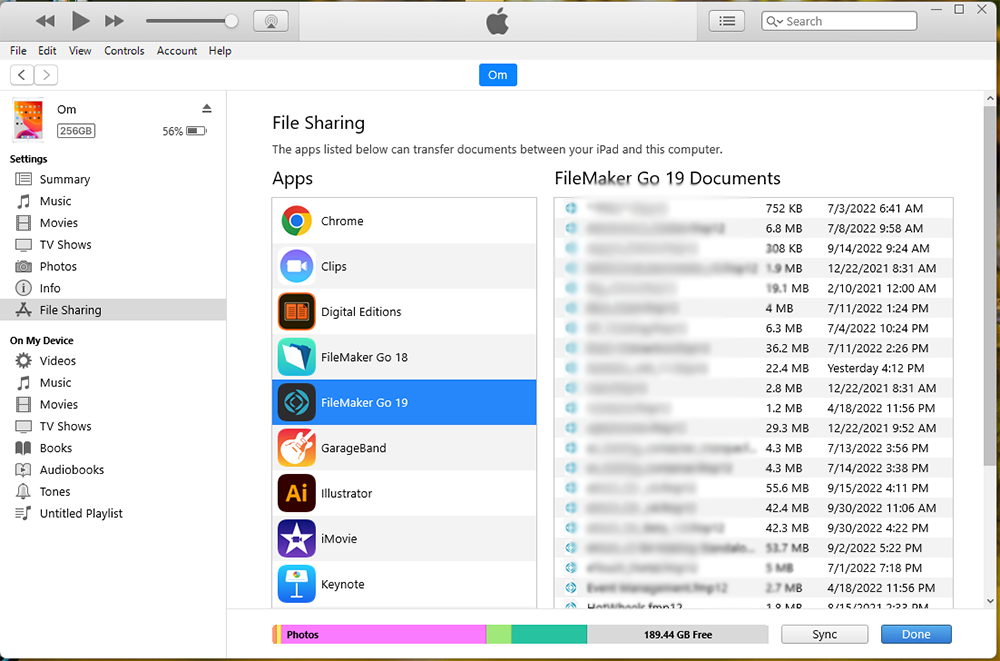Click the Done button

(916, 634)
